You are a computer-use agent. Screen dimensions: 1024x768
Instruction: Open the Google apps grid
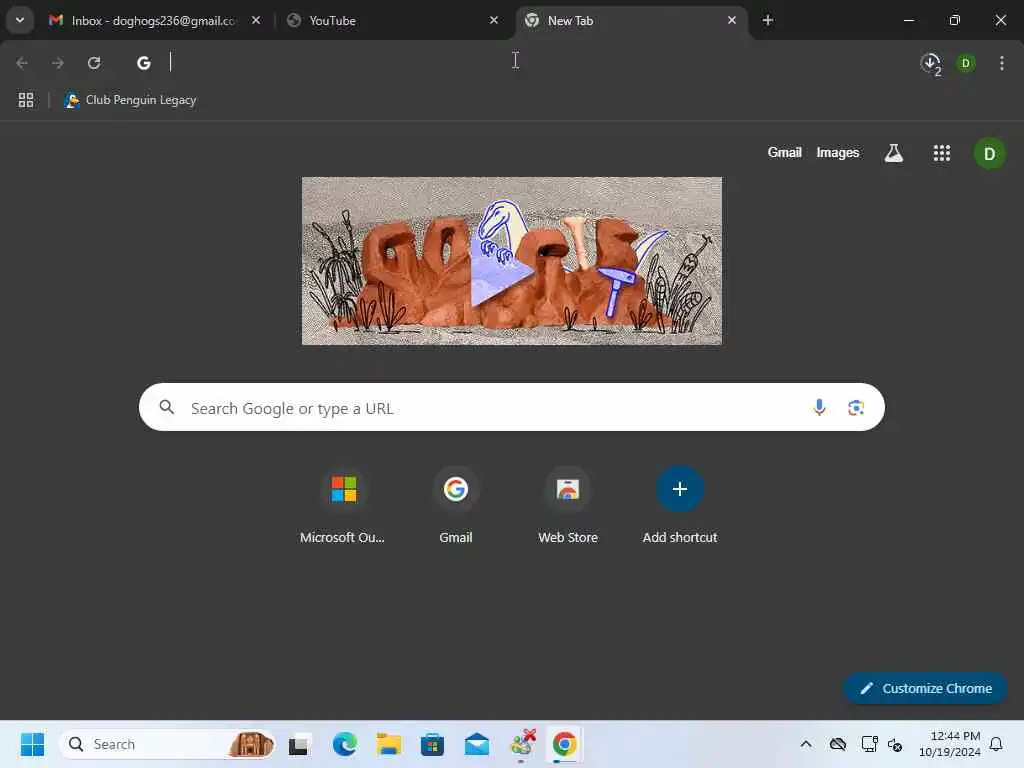tap(942, 153)
